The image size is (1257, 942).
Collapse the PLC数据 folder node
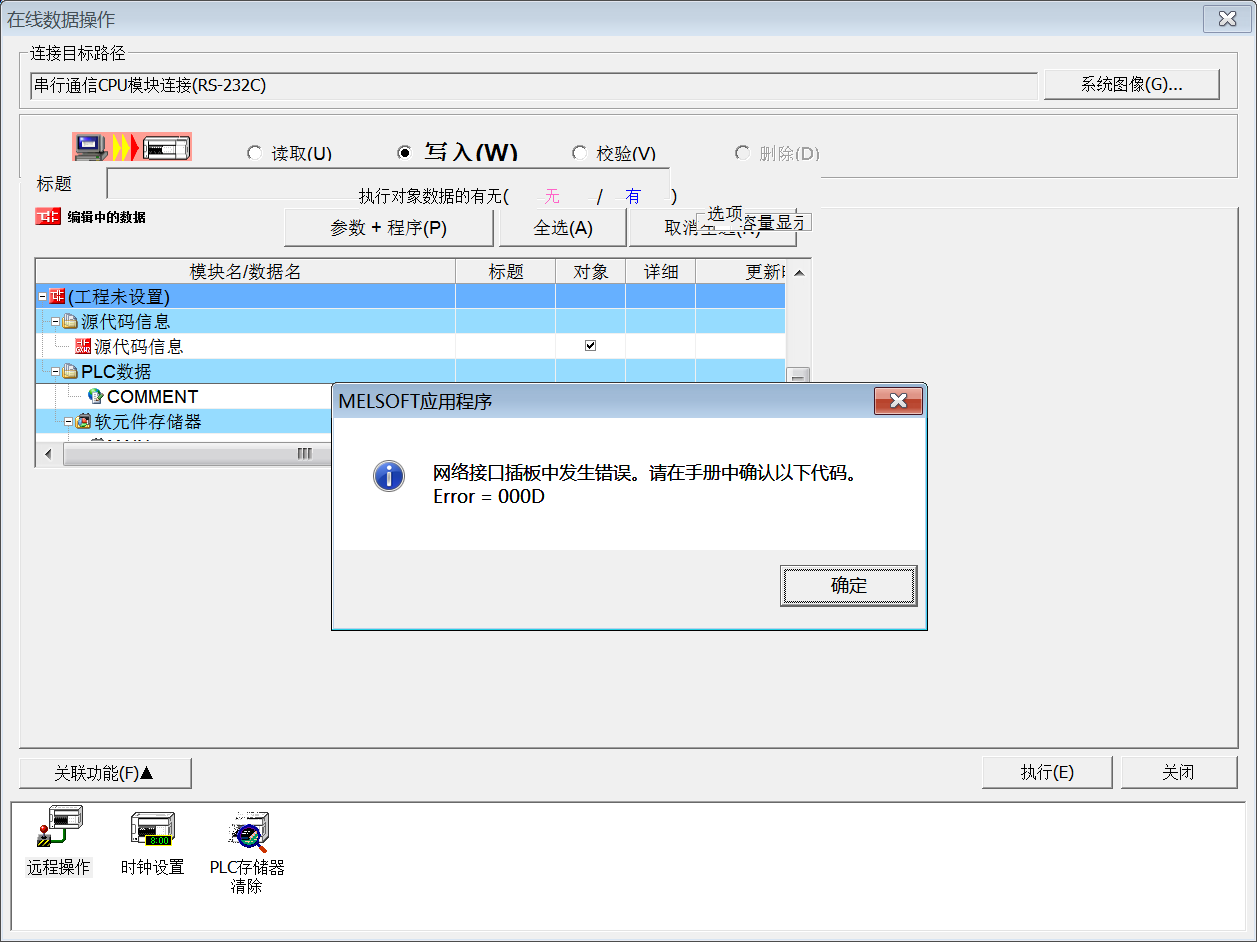(x=56, y=372)
